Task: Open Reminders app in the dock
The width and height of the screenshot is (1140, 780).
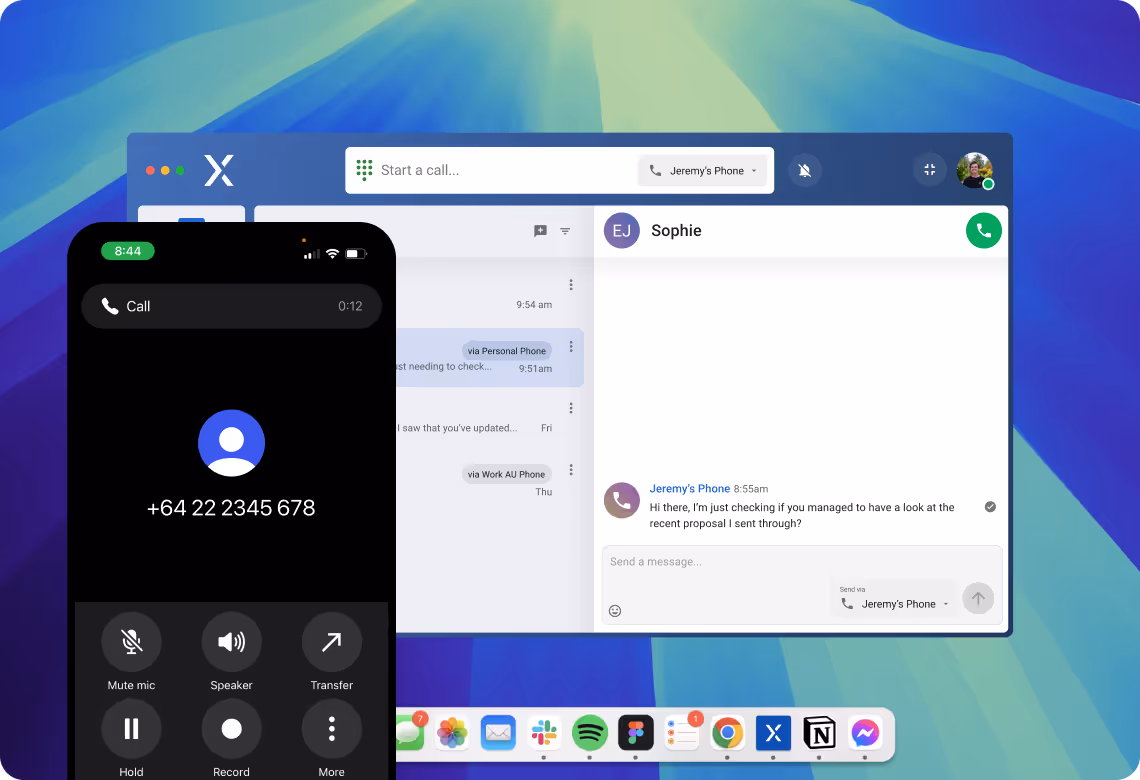Action: [x=682, y=733]
